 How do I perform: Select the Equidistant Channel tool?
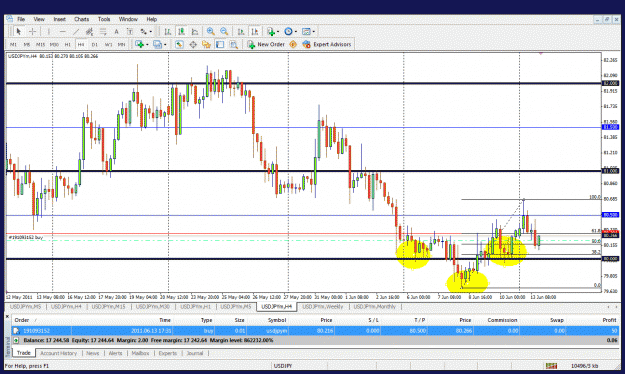point(89,31)
